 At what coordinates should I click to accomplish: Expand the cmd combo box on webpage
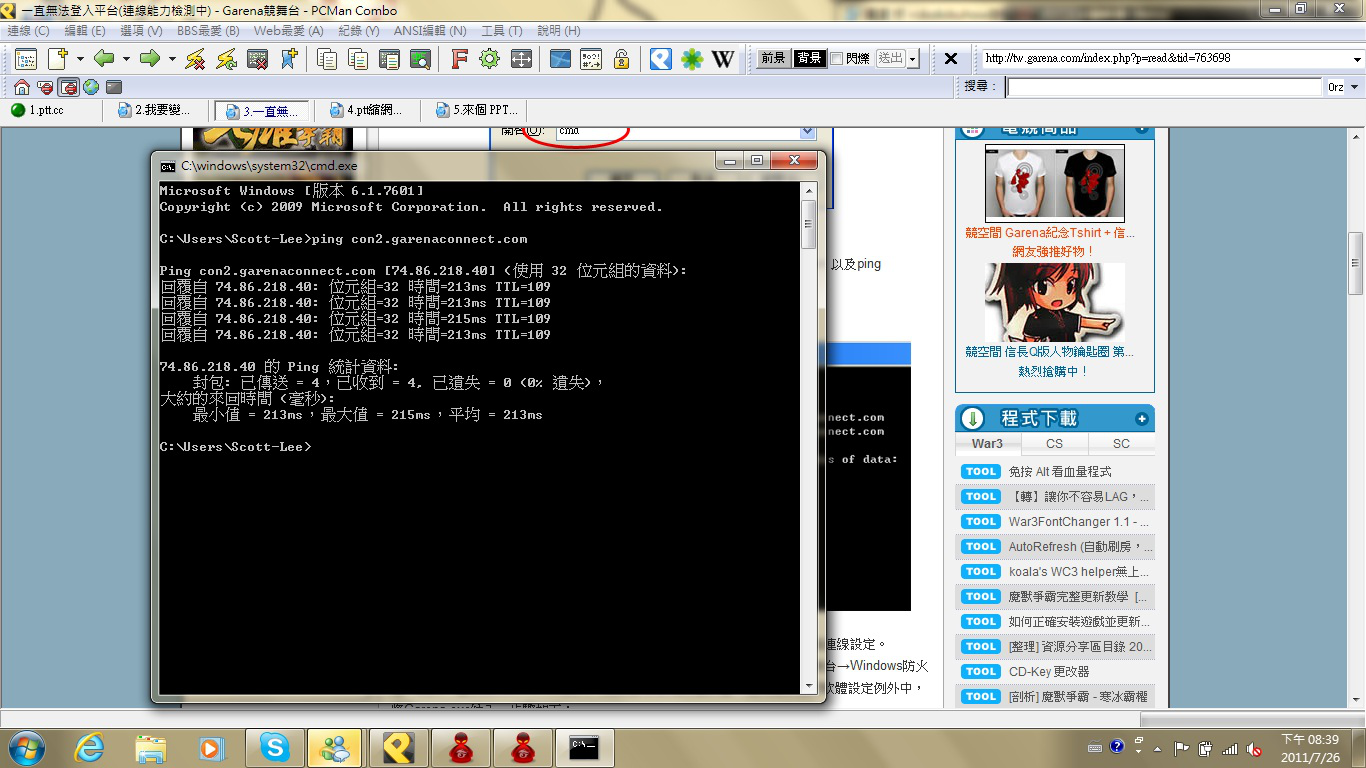(807, 132)
